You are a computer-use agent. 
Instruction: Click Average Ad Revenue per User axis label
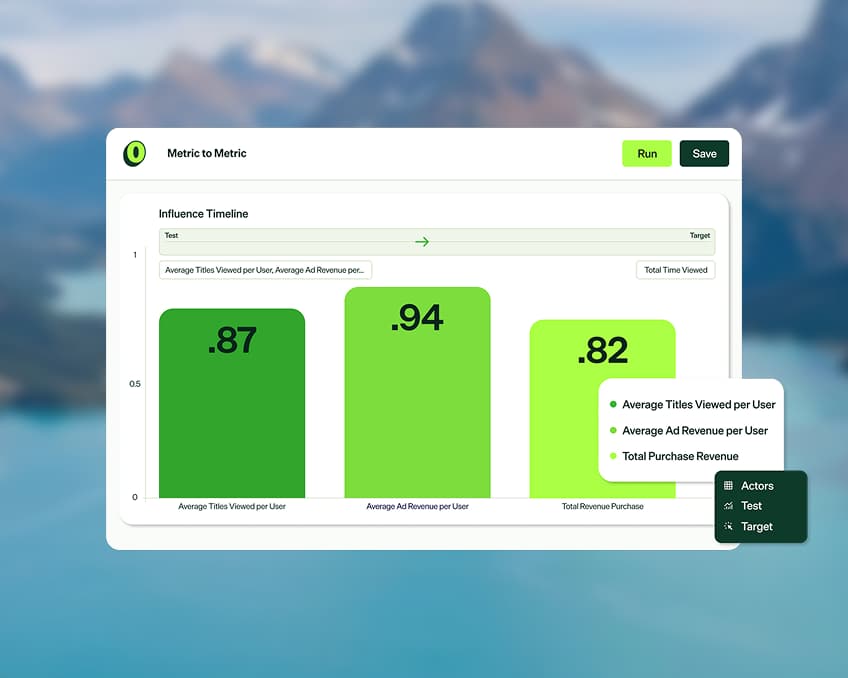(x=418, y=507)
